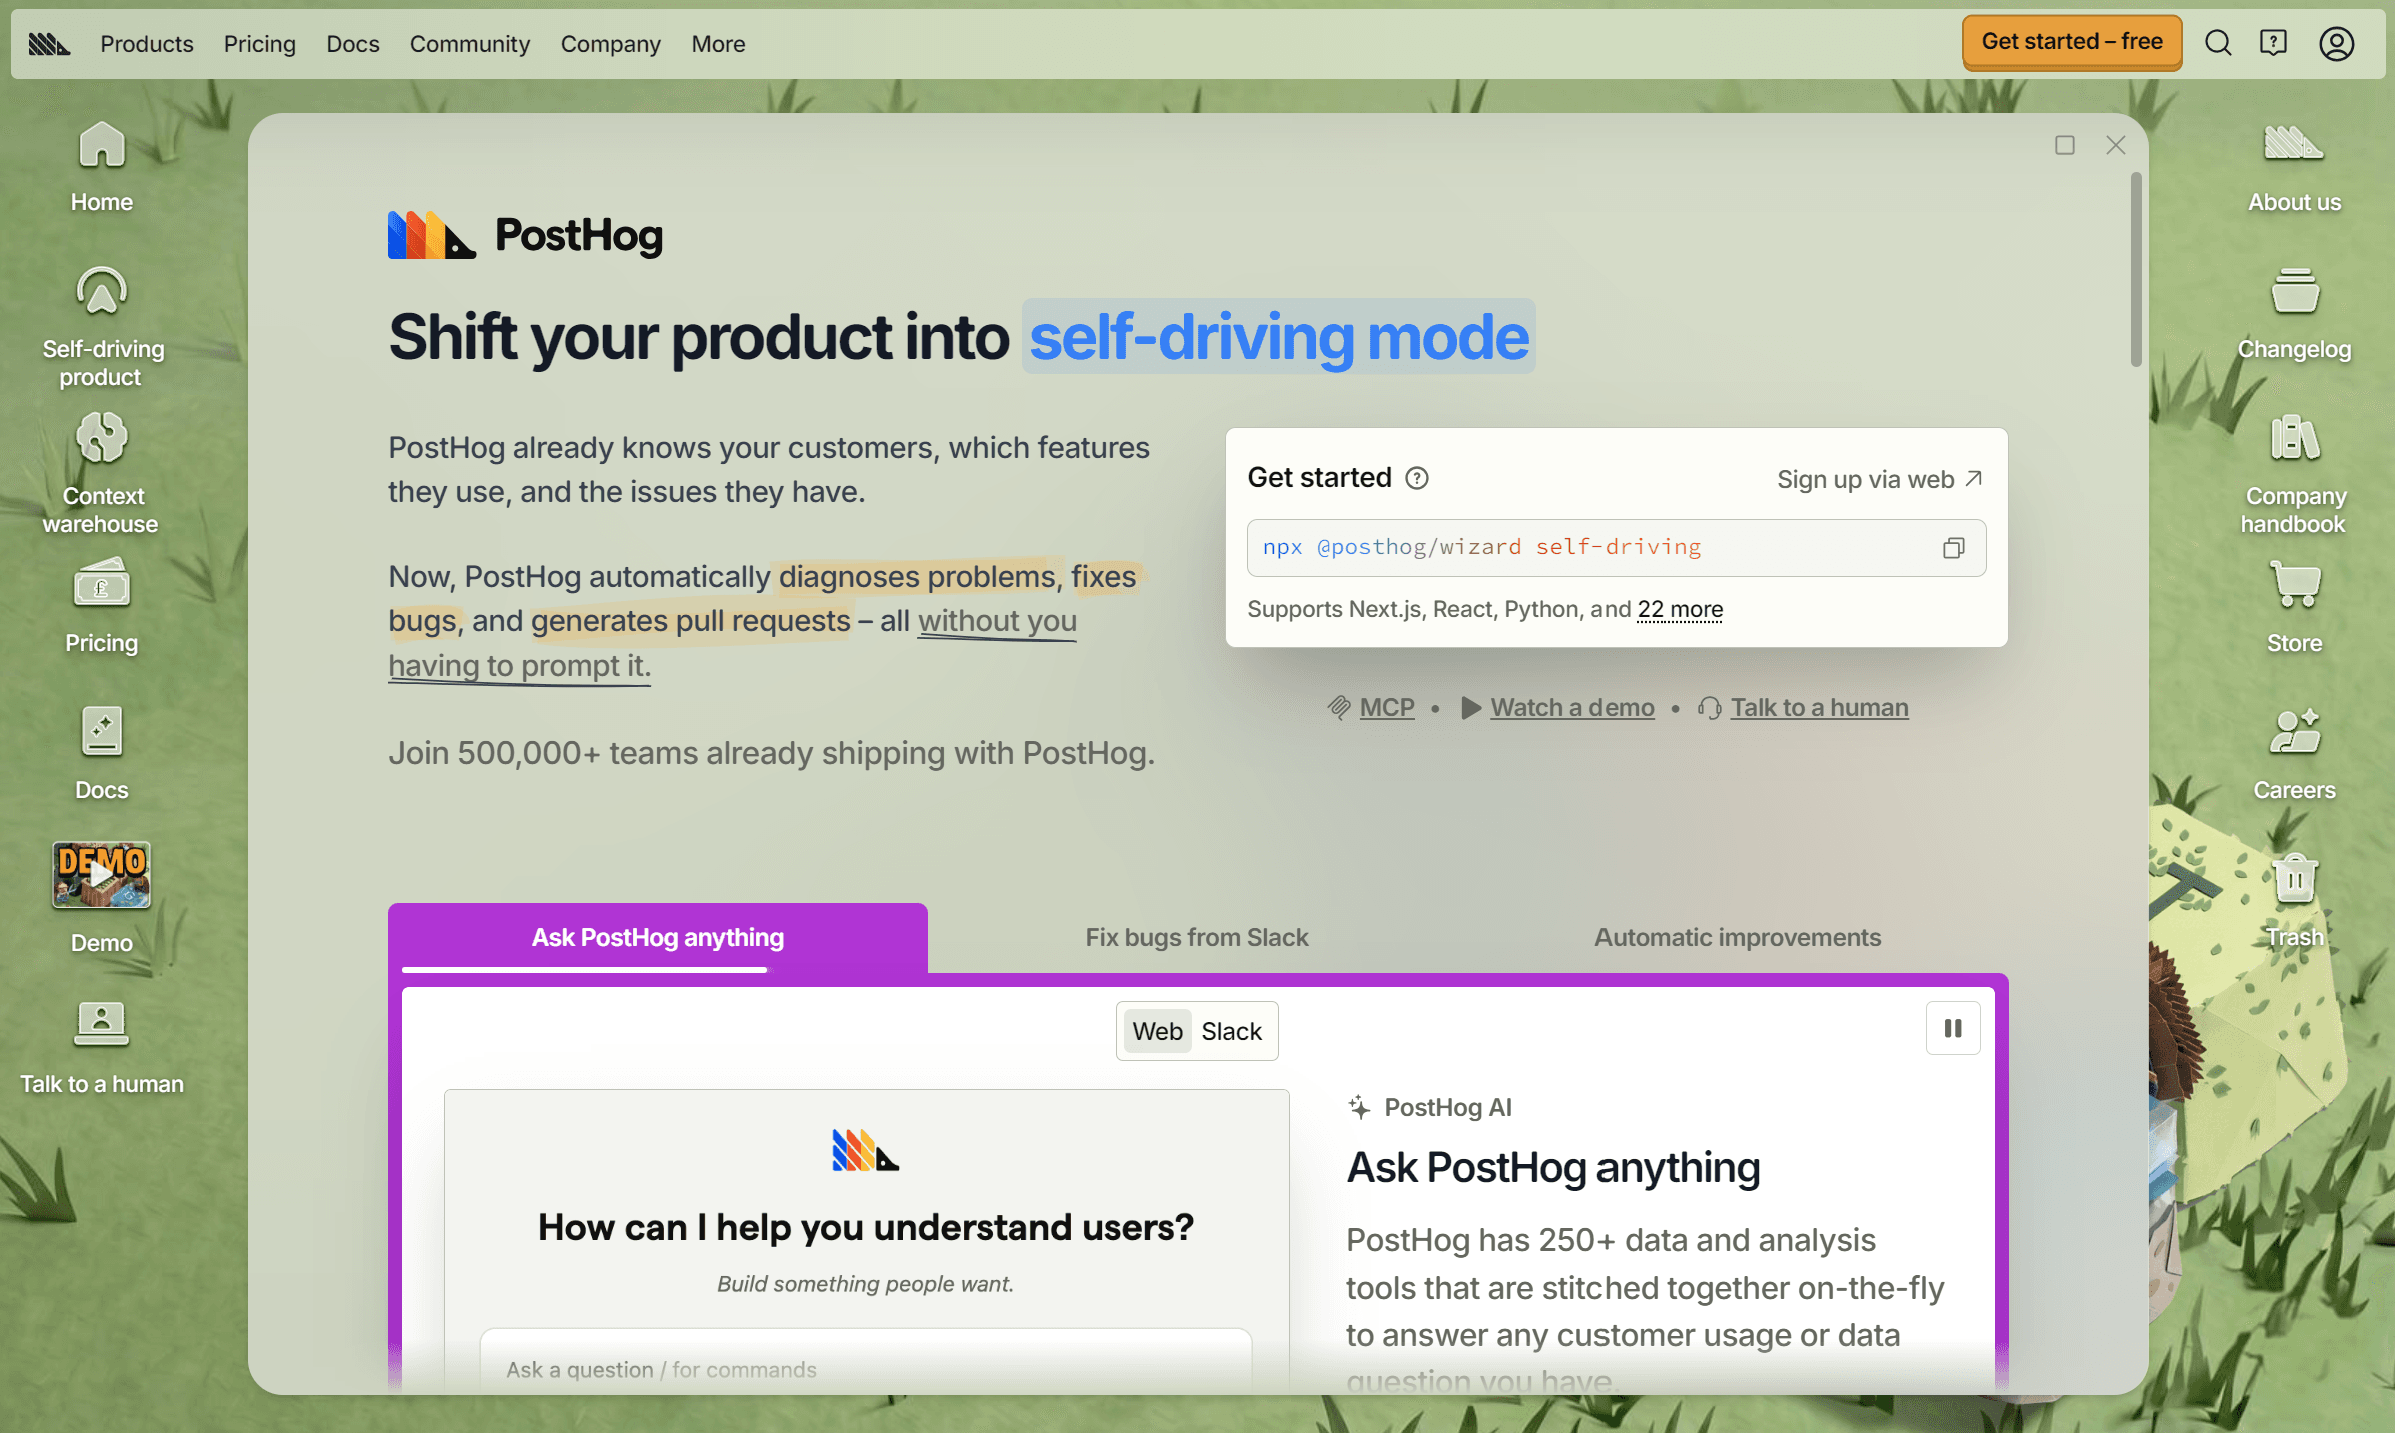The image size is (2395, 1433).
Task: Copy the npx wizard command
Action: click(x=1953, y=548)
